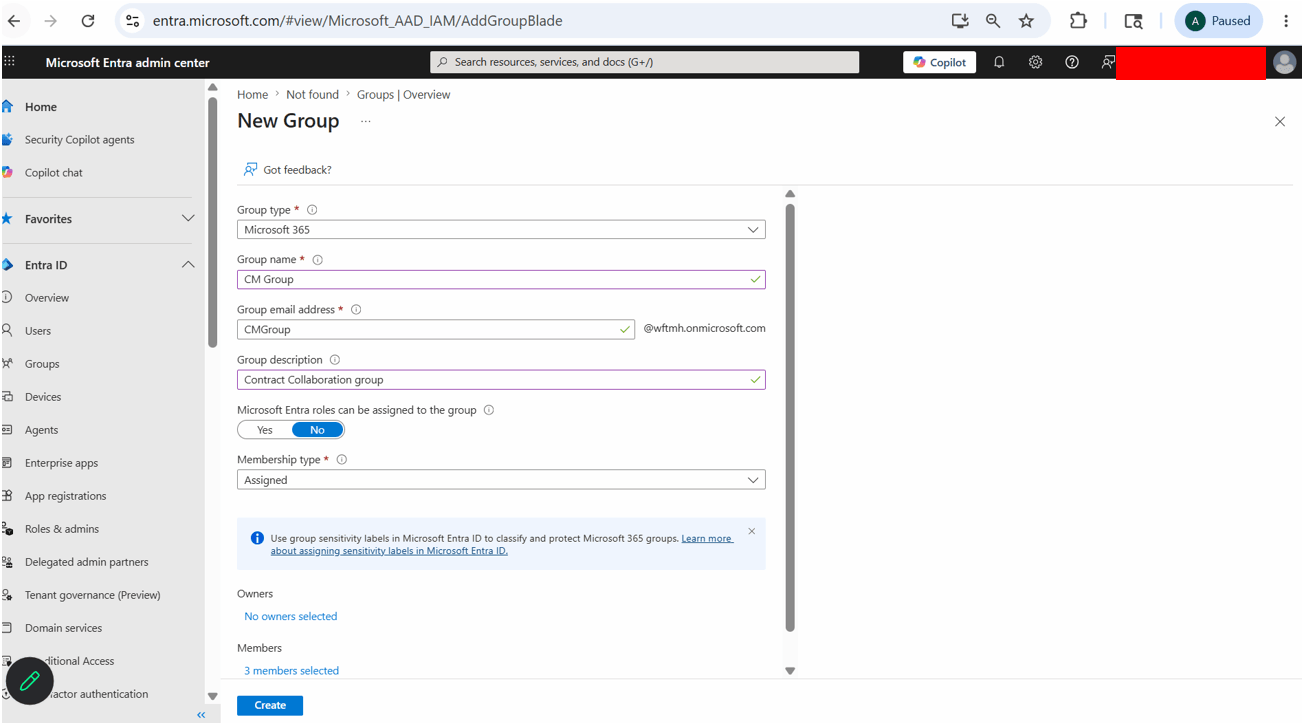The height and width of the screenshot is (723, 1303).
Task: Click the form's vertical scrollbar
Action: click(790, 418)
